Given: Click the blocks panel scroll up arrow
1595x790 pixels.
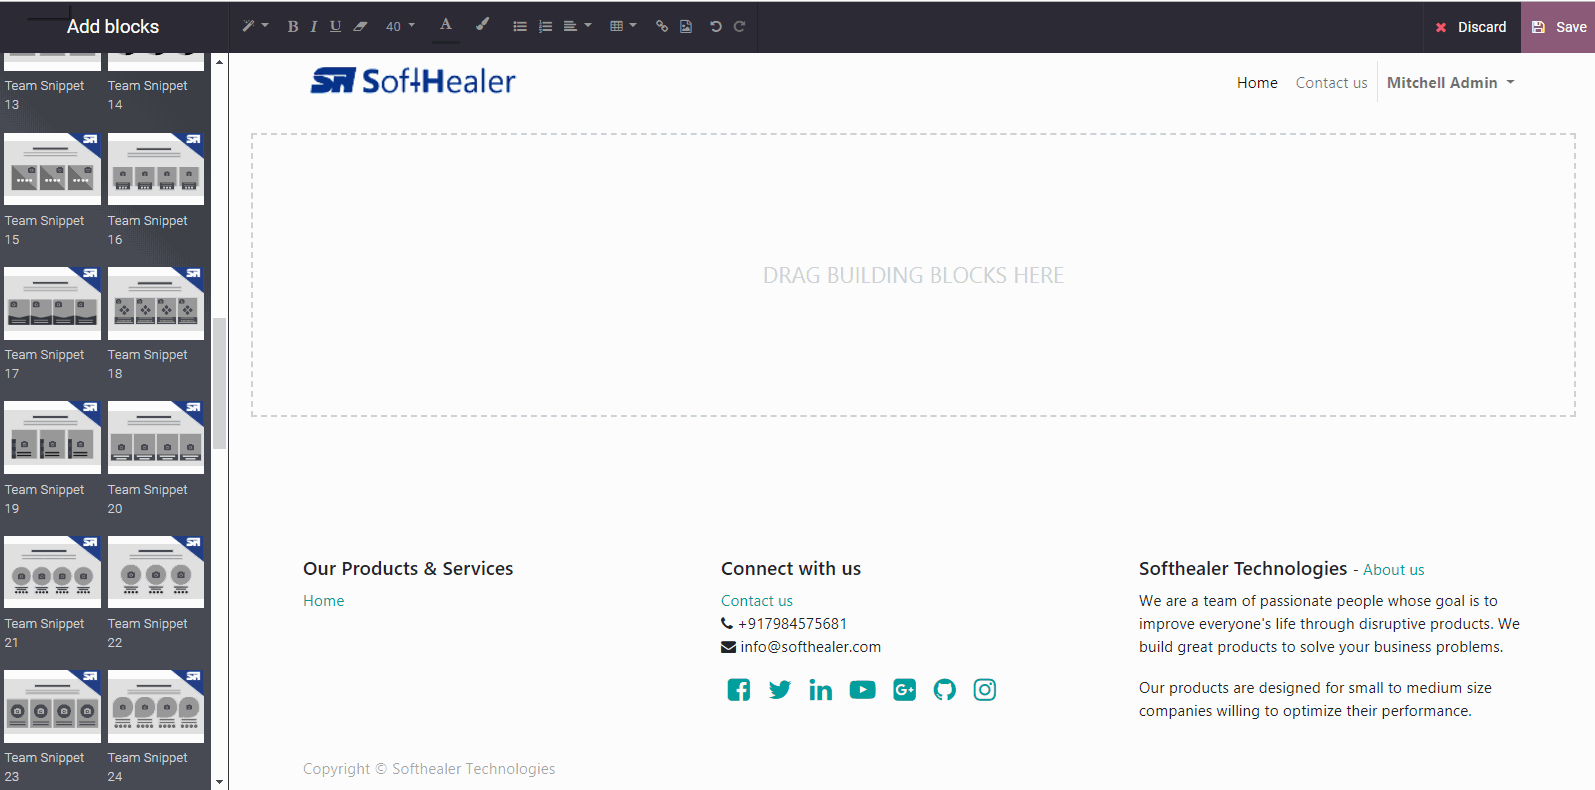Looking at the screenshot, I should pyautogui.click(x=220, y=62).
